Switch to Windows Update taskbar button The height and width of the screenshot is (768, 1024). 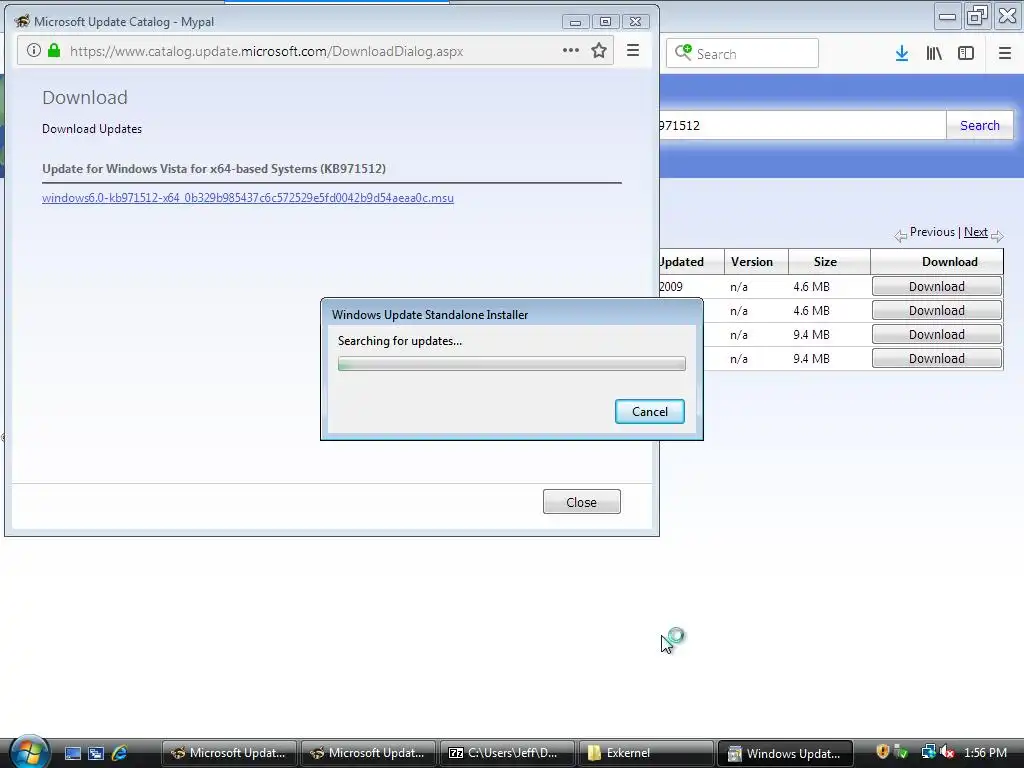coord(786,753)
